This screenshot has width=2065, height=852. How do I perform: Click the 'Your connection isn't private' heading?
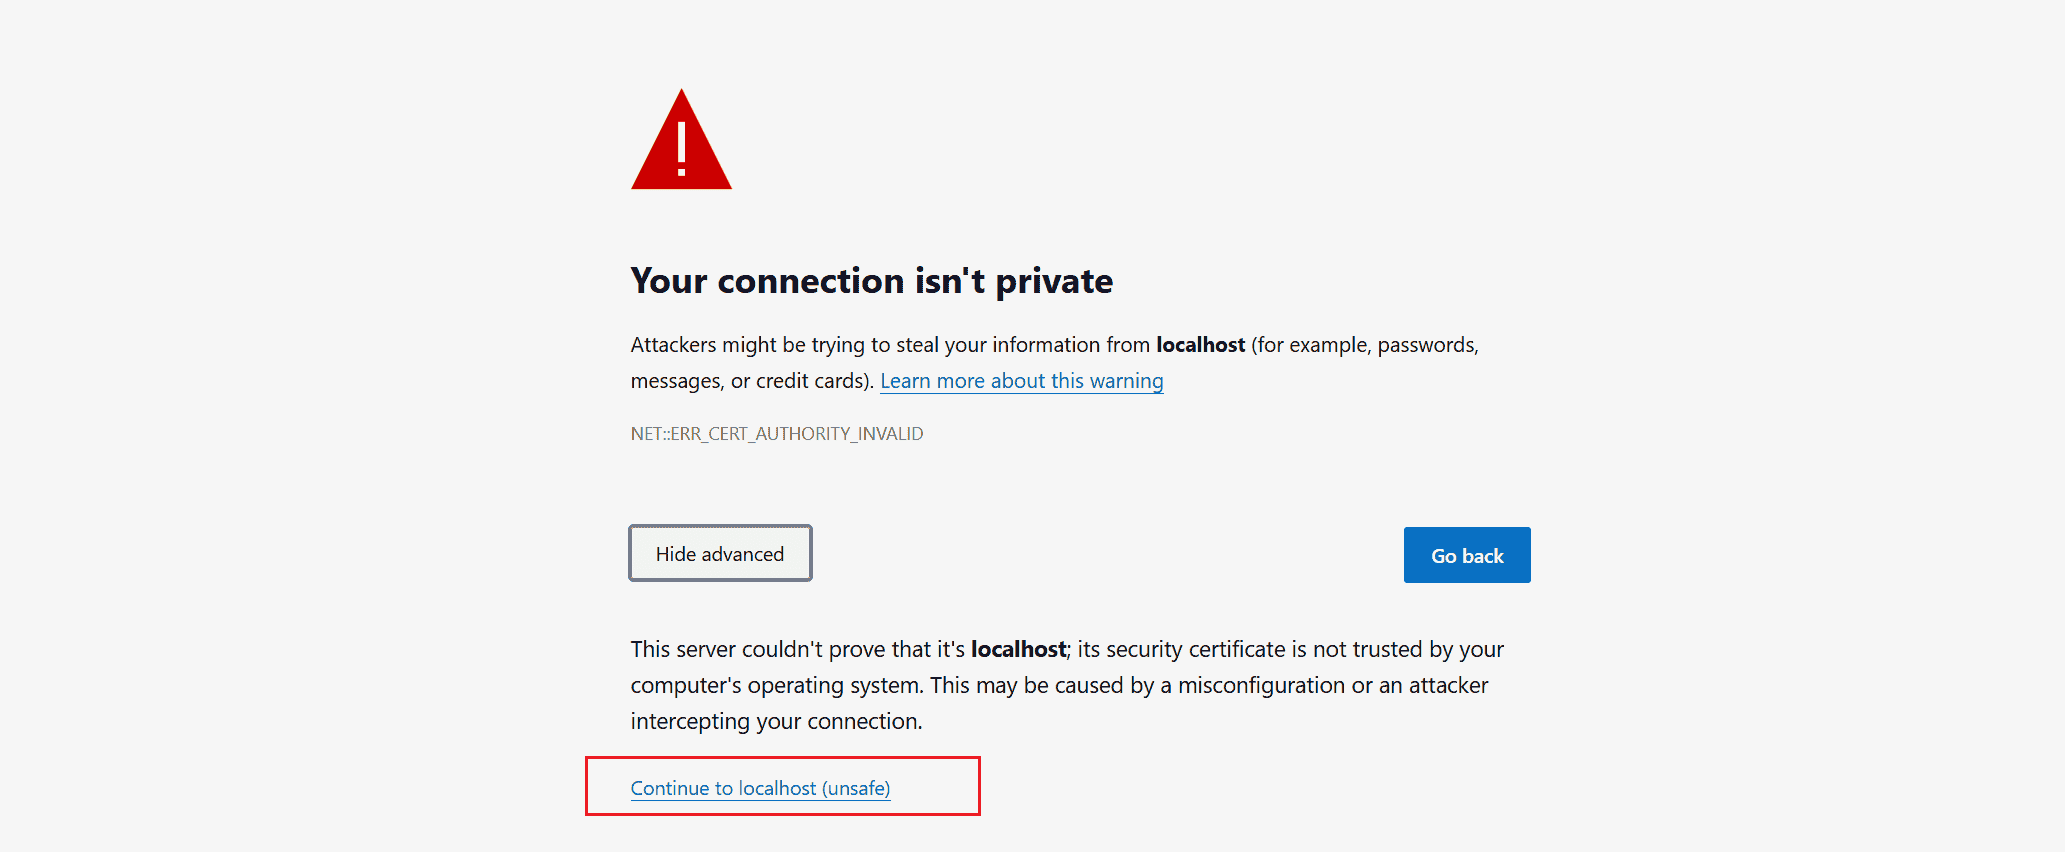coord(872,281)
